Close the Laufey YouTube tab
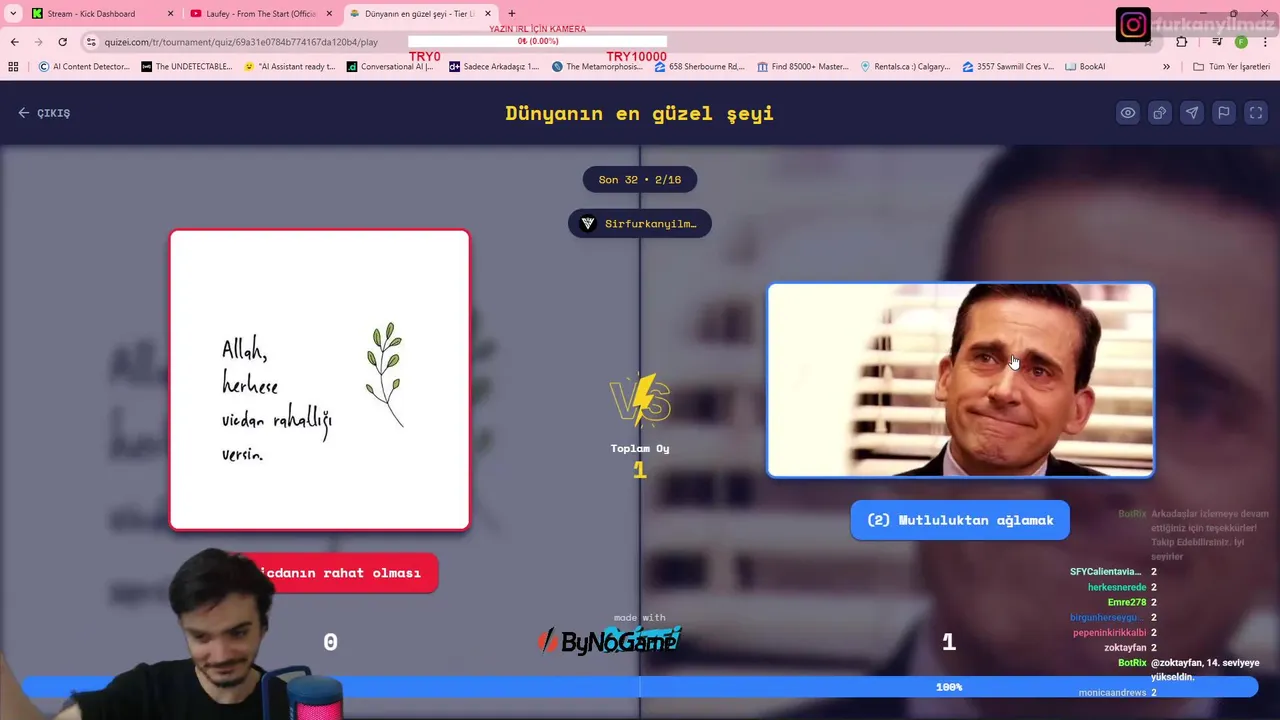The width and height of the screenshot is (1280, 720). coord(328,14)
